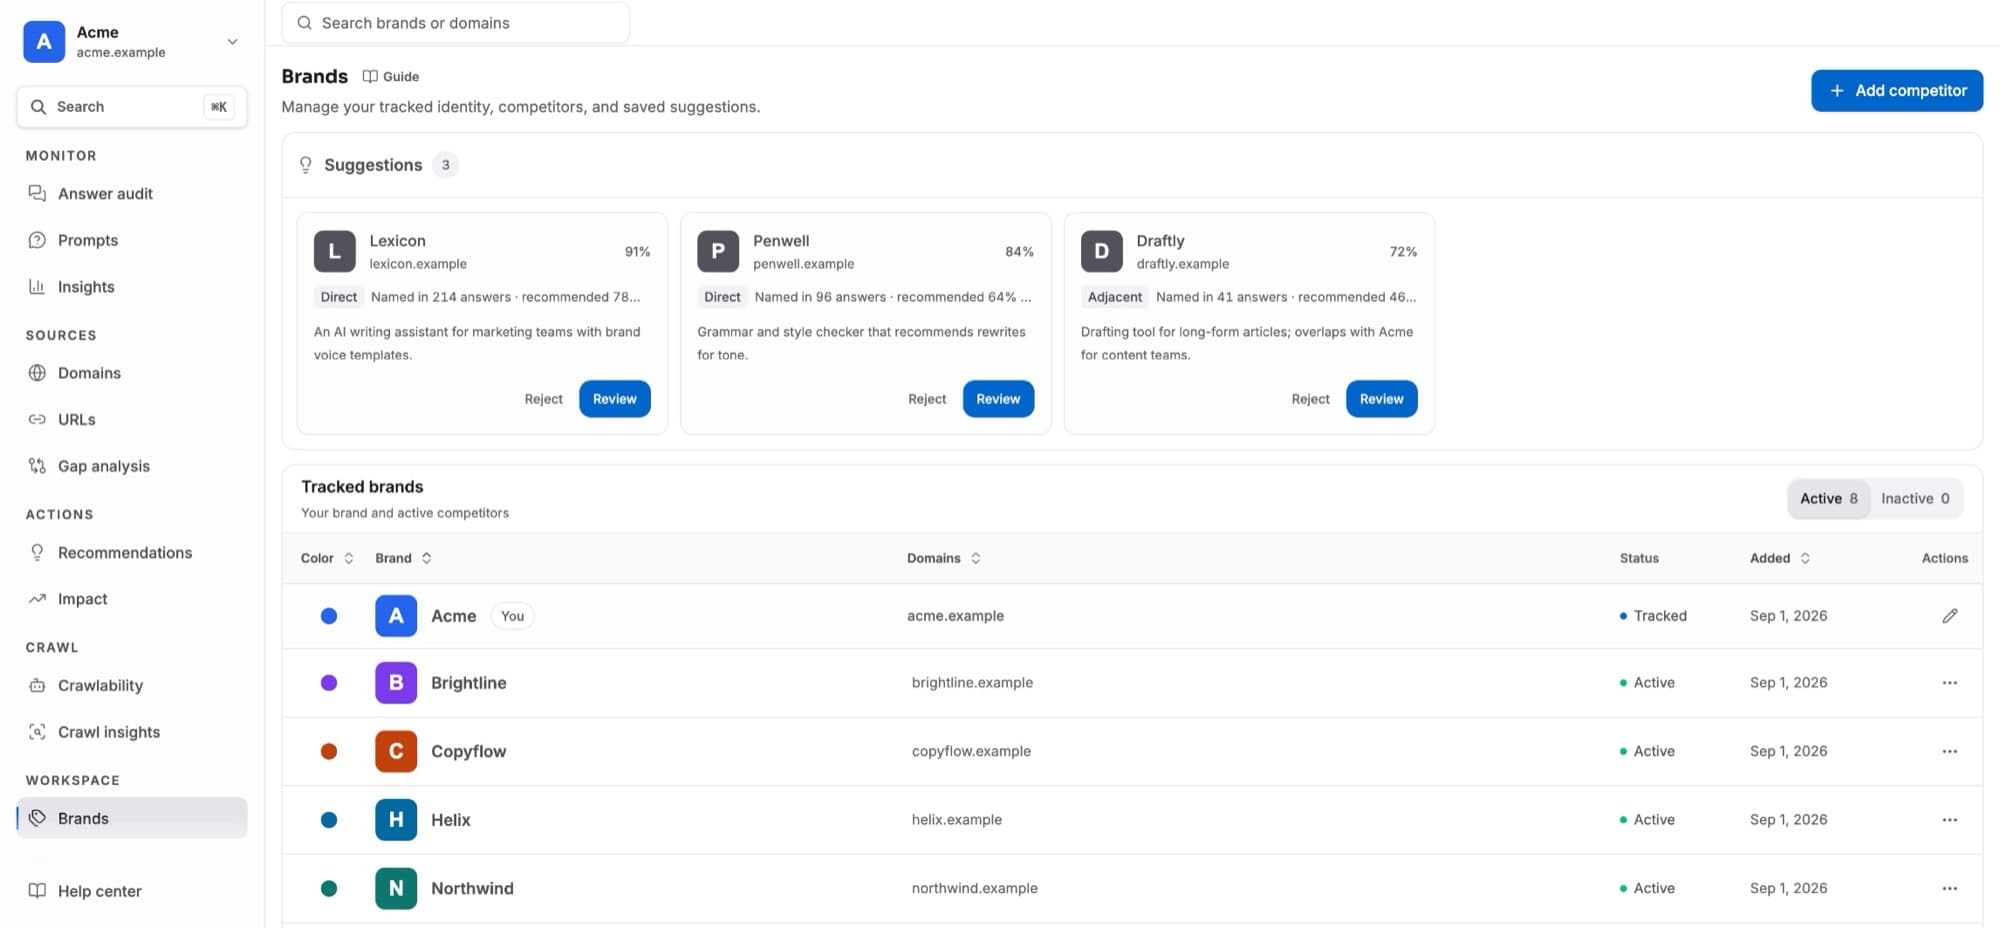Viewport: 2000px width, 928px height.
Task: Reject the Penwell suggestion
Action: [927, 399]
